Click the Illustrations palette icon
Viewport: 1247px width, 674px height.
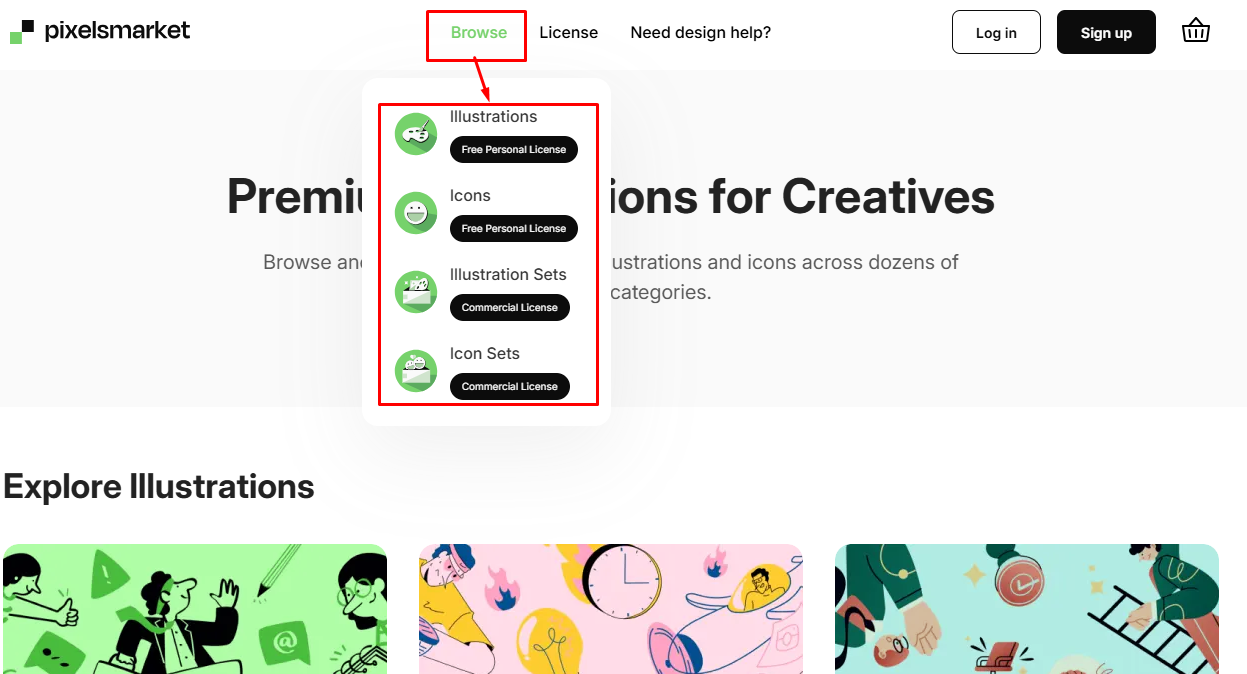416,134
